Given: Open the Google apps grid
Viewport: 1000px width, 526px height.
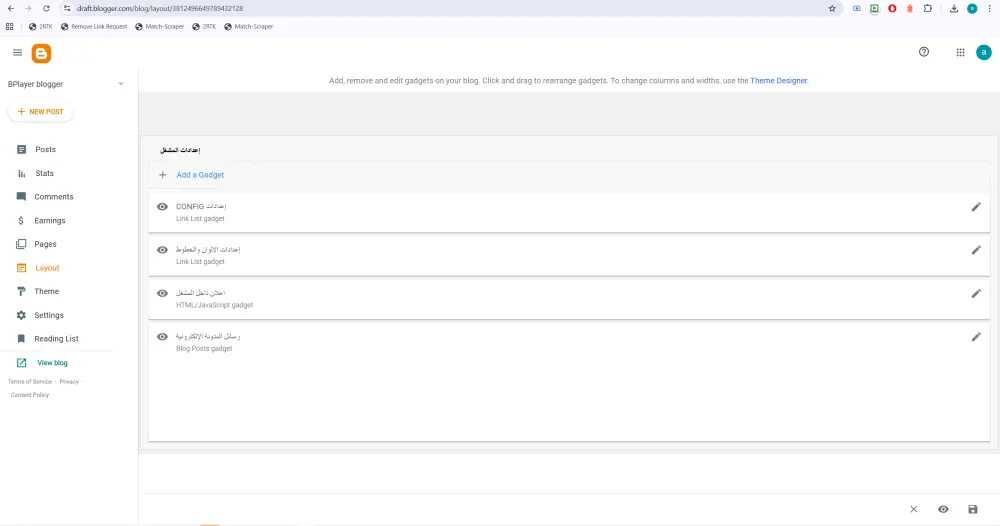Looking at the screenshot, I should pos(960,52).
